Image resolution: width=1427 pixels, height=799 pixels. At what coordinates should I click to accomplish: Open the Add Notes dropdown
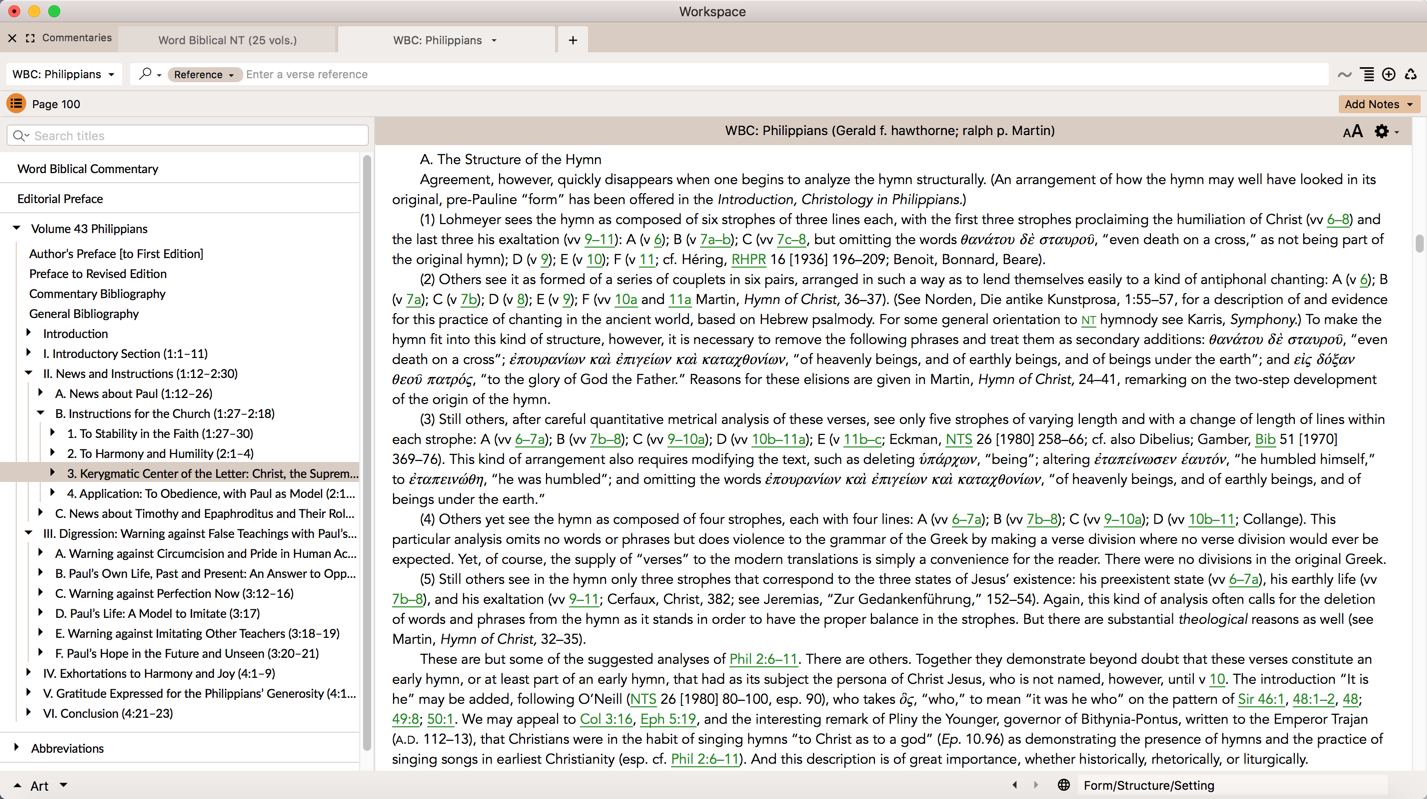pyautogui.click(x=1379, y=104)
